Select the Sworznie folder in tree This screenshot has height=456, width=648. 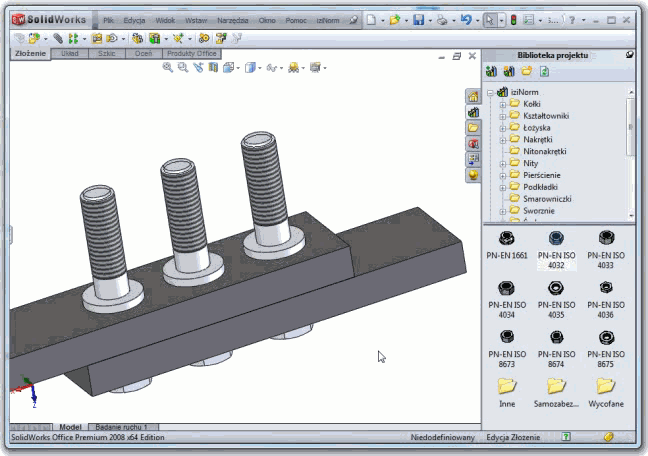538,211
